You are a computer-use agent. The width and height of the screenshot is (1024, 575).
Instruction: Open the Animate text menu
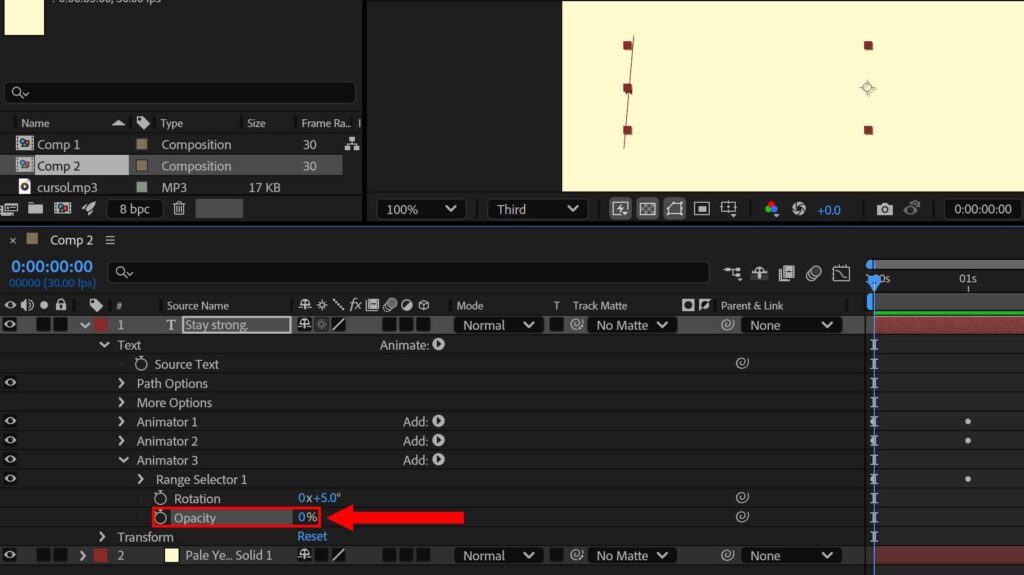[x=438, y=344]
